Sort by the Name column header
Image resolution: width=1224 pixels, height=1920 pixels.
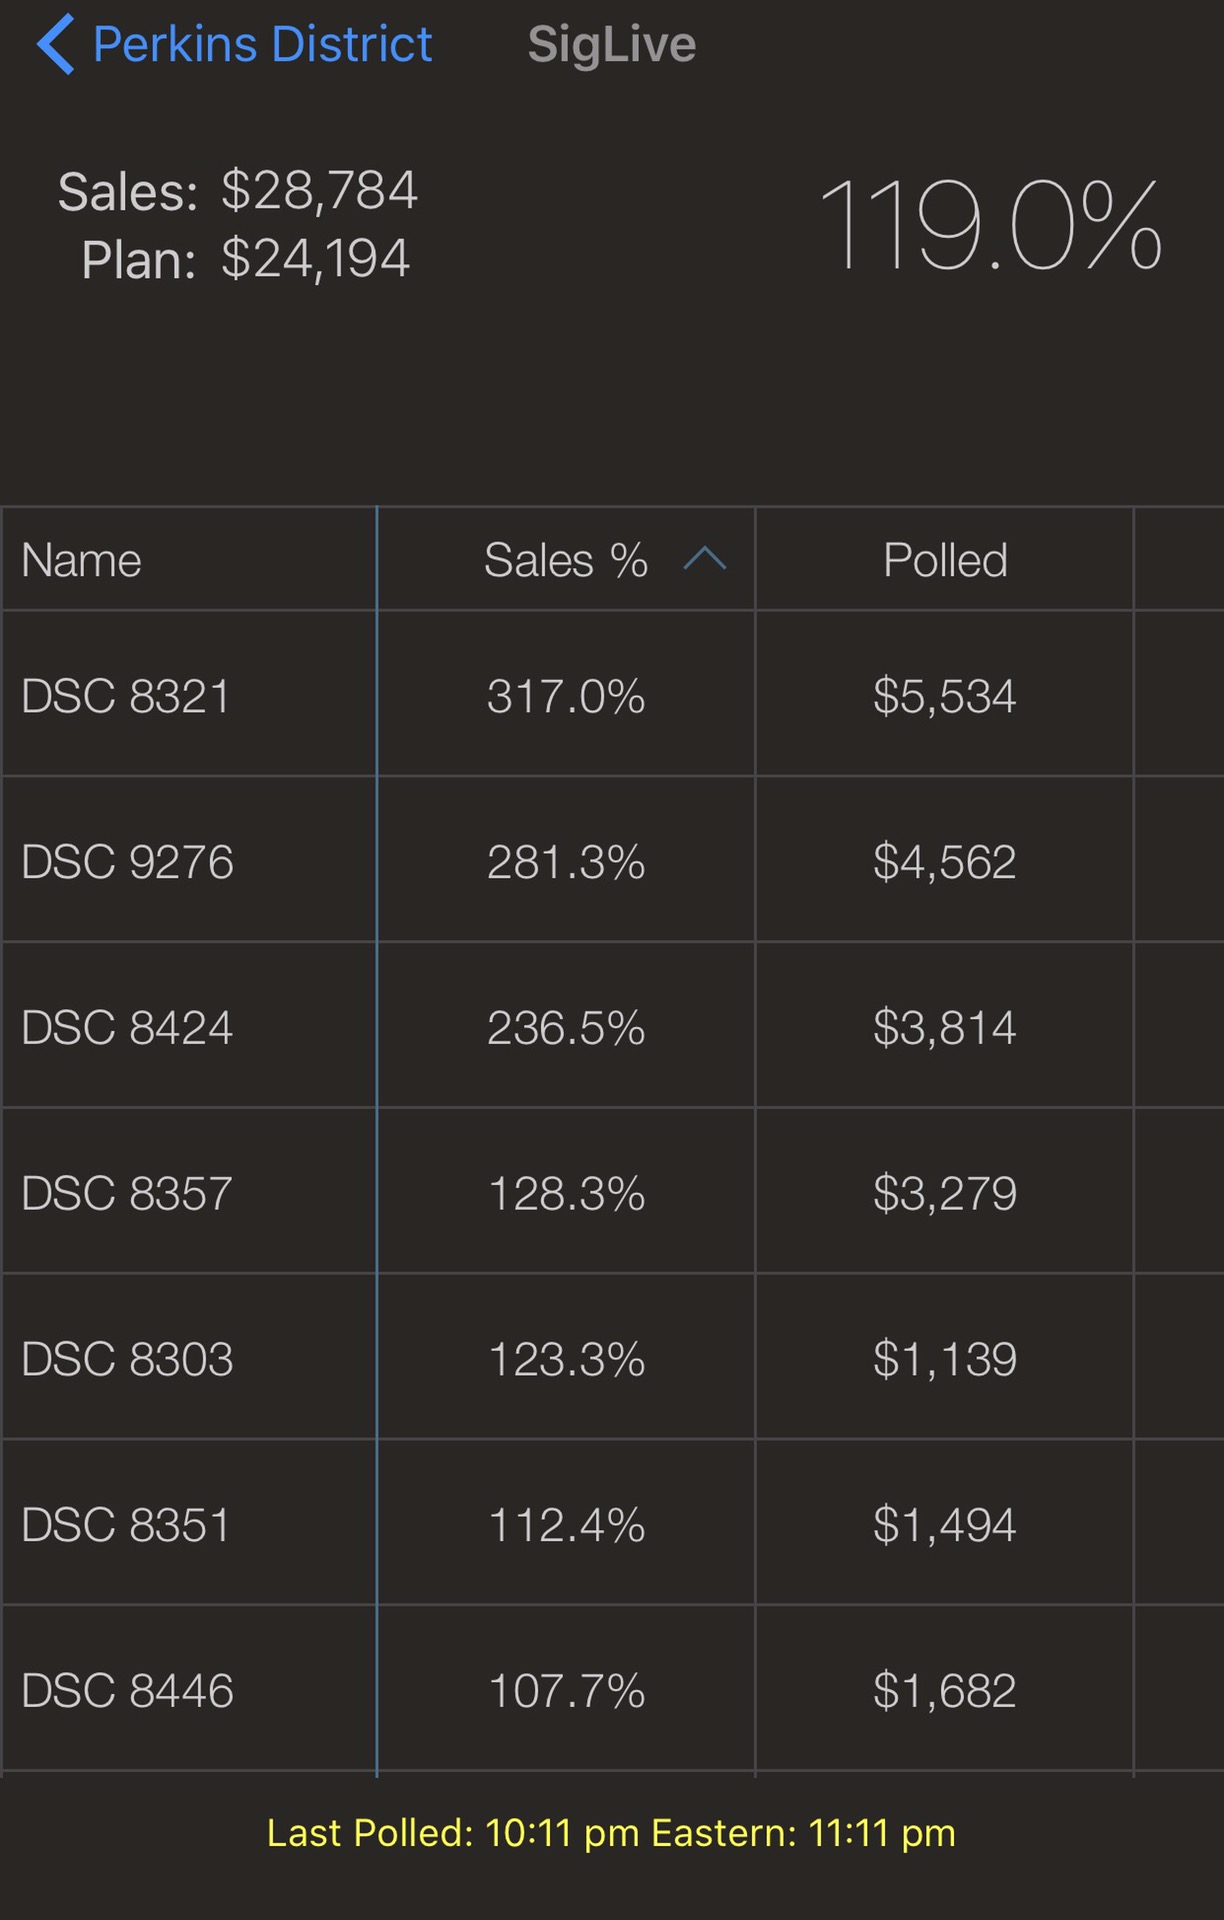click(x=82, y=560)
